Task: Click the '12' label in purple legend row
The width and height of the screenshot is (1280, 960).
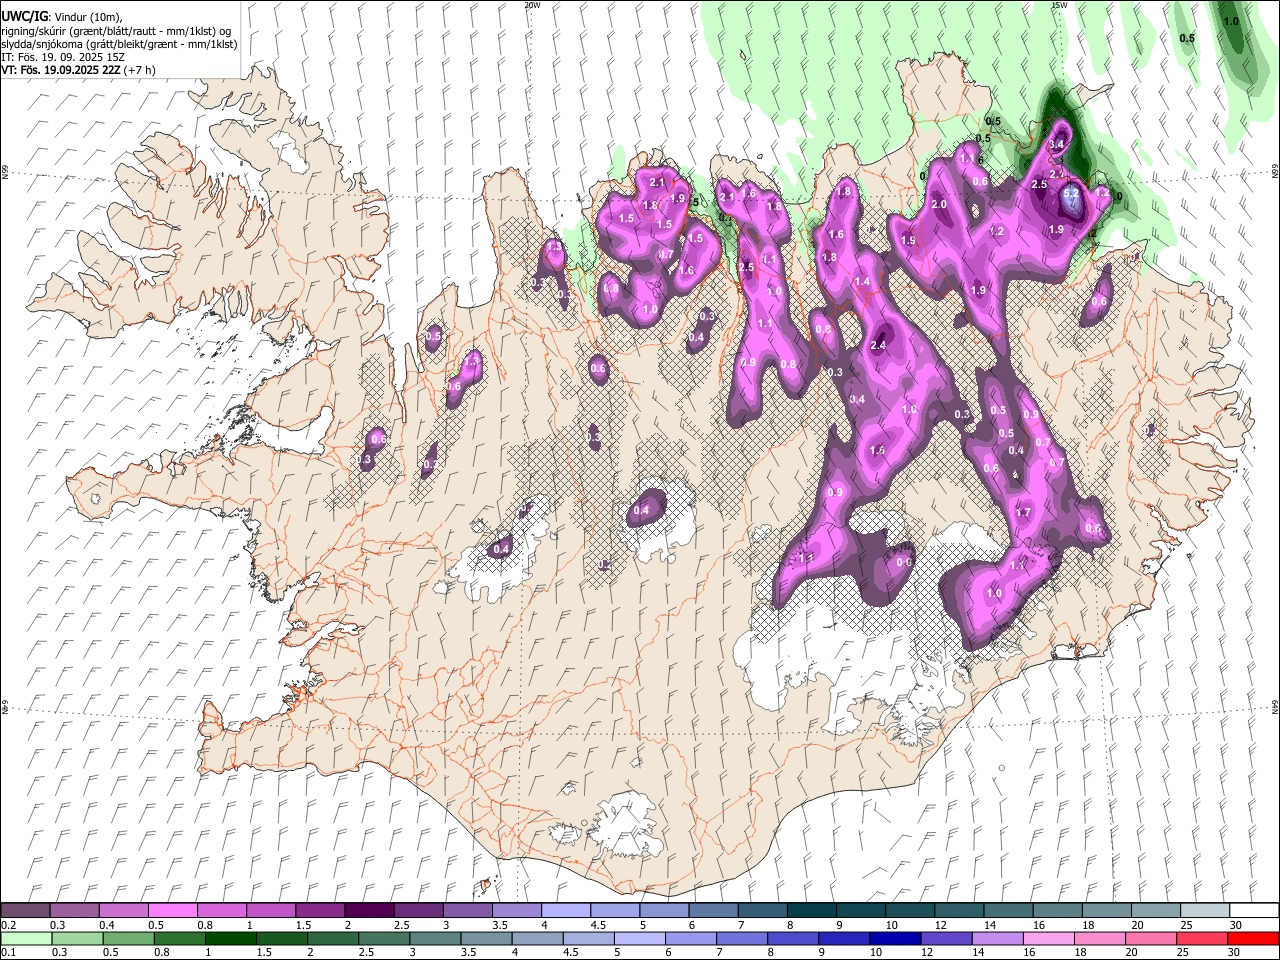Action: coord(941,925)
